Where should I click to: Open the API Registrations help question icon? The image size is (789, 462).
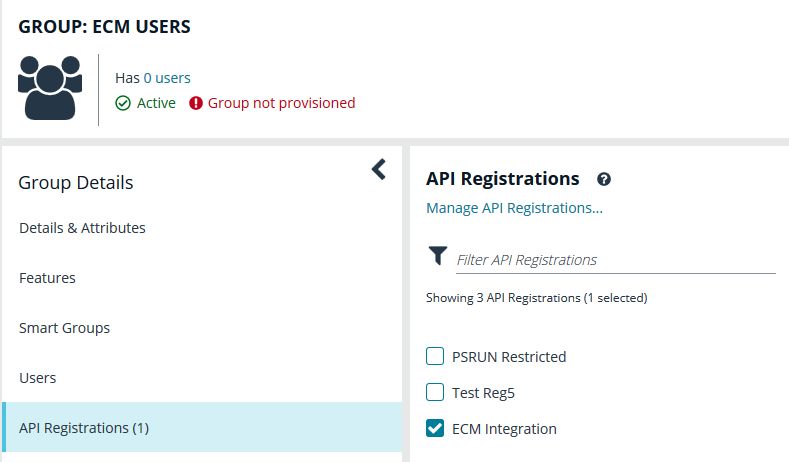(x=604, y=179)
